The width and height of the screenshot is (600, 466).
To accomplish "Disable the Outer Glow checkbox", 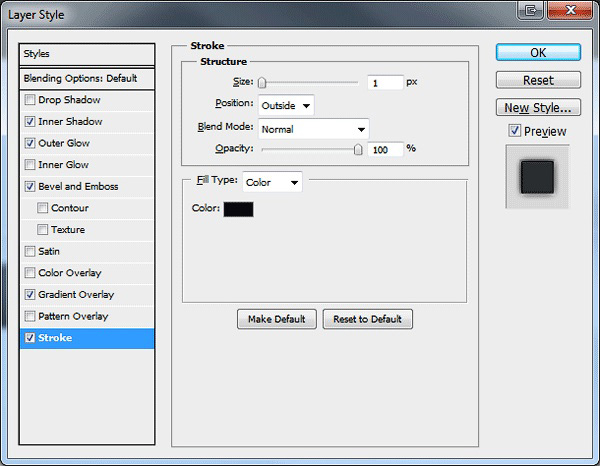I will [x=30, y=143].
